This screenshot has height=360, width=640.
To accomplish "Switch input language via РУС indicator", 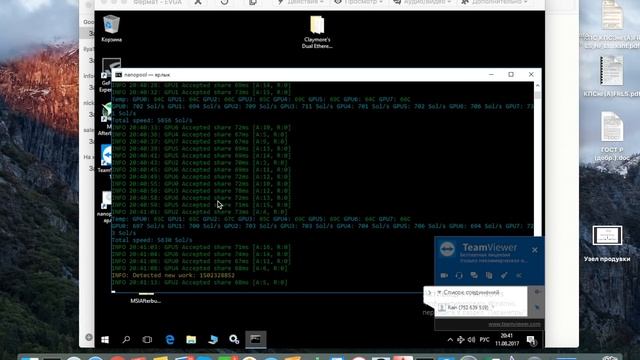I will tap(484, 340).
